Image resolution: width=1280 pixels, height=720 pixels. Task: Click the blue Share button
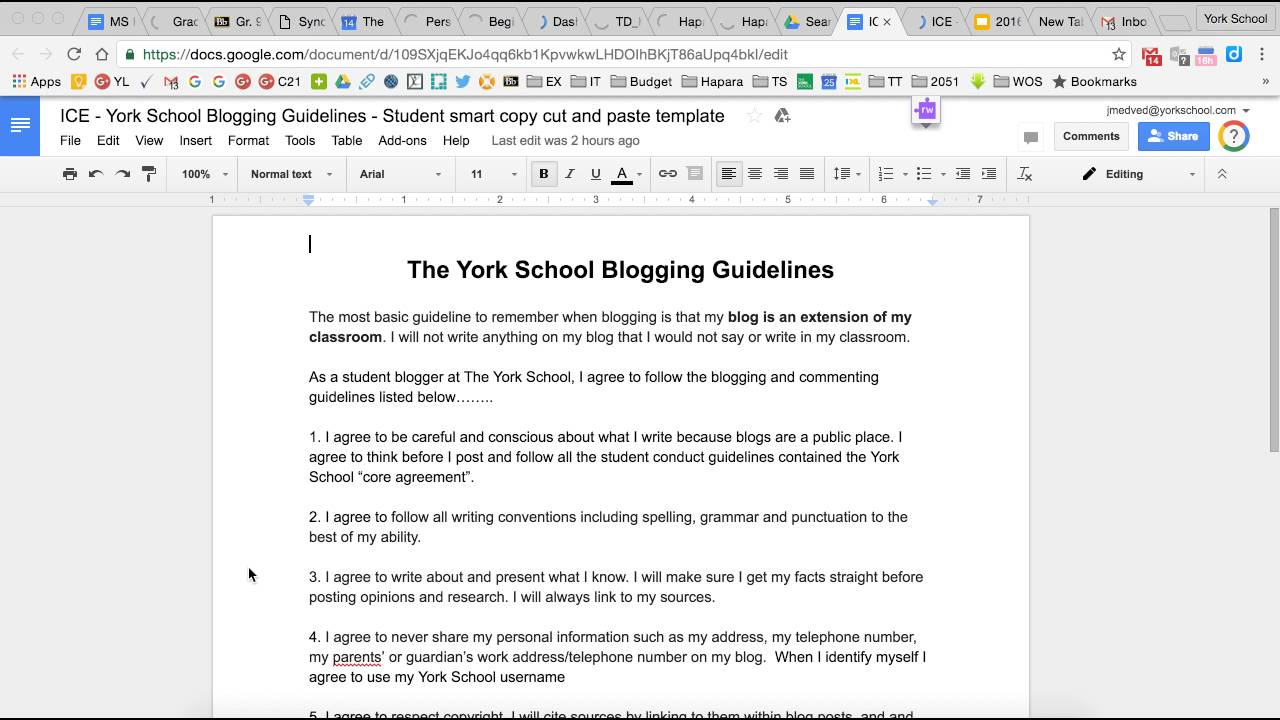[1173, 136]
